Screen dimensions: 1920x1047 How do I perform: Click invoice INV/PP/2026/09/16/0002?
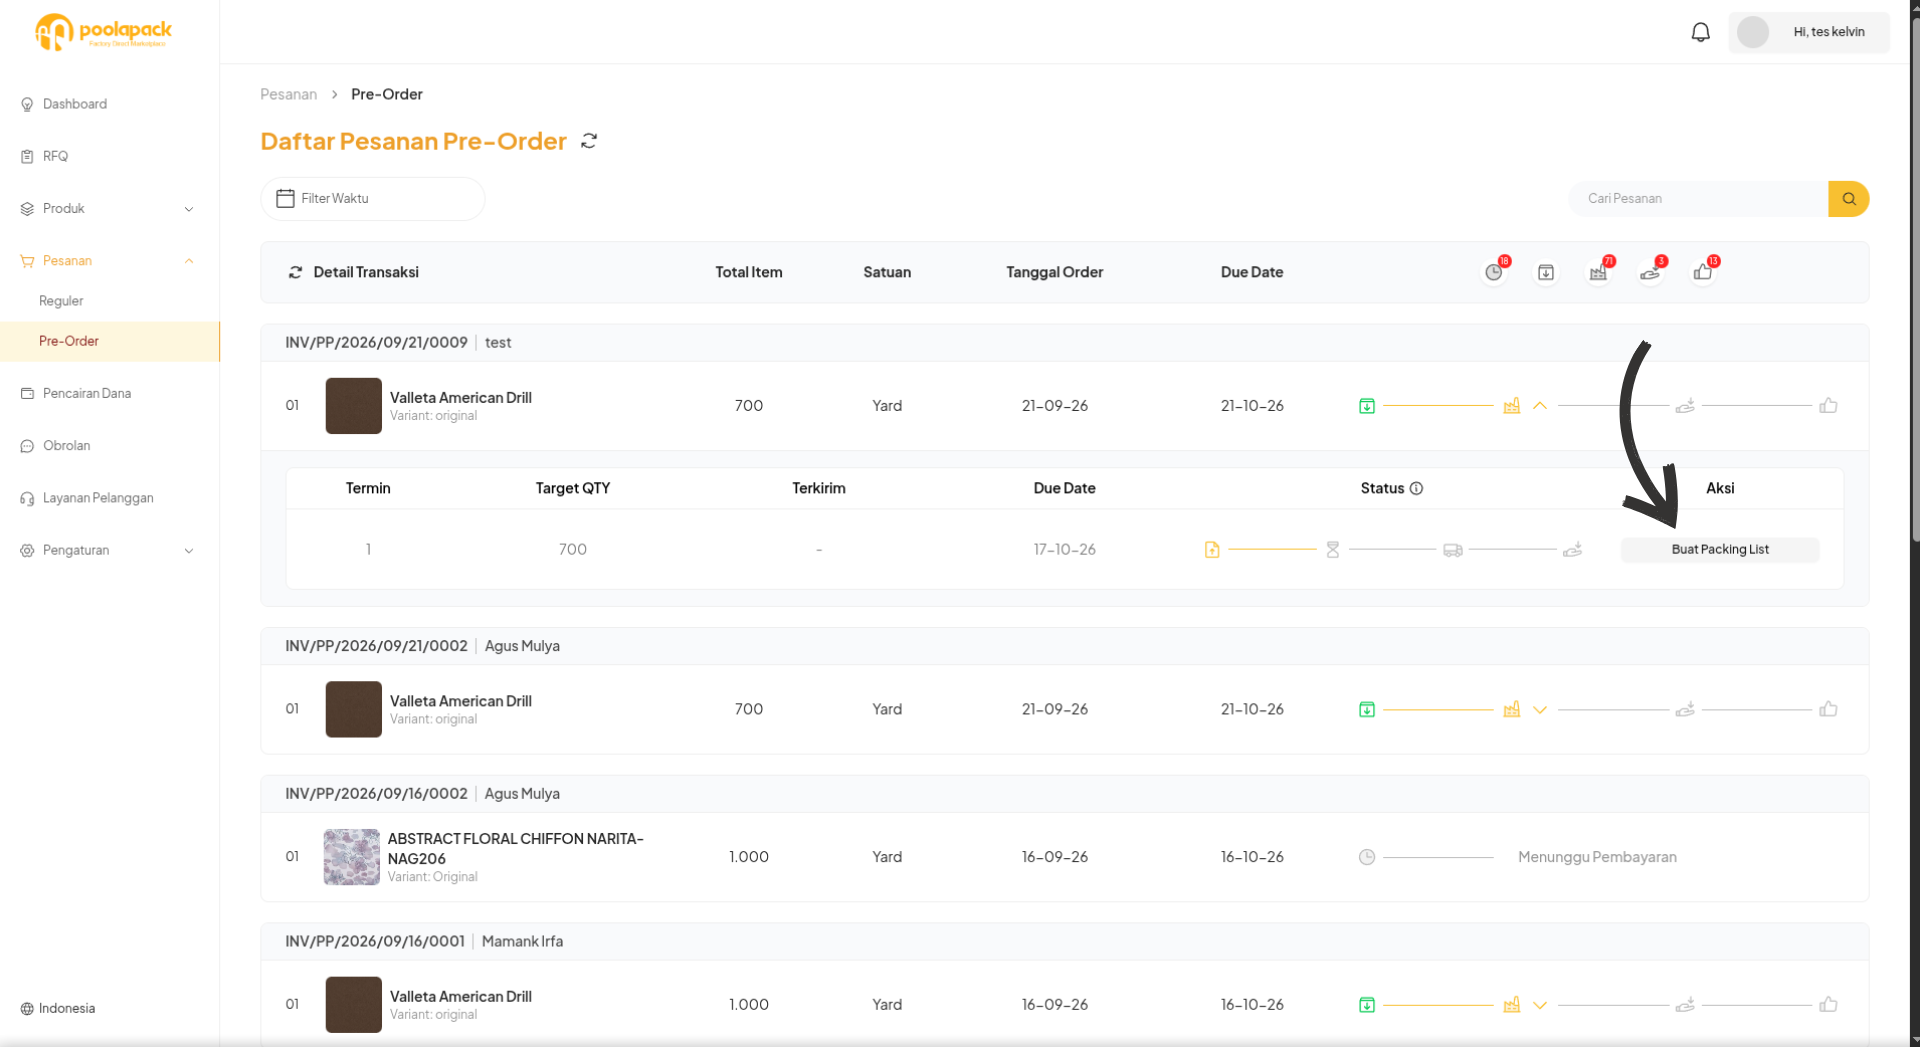tap(376, 793)
